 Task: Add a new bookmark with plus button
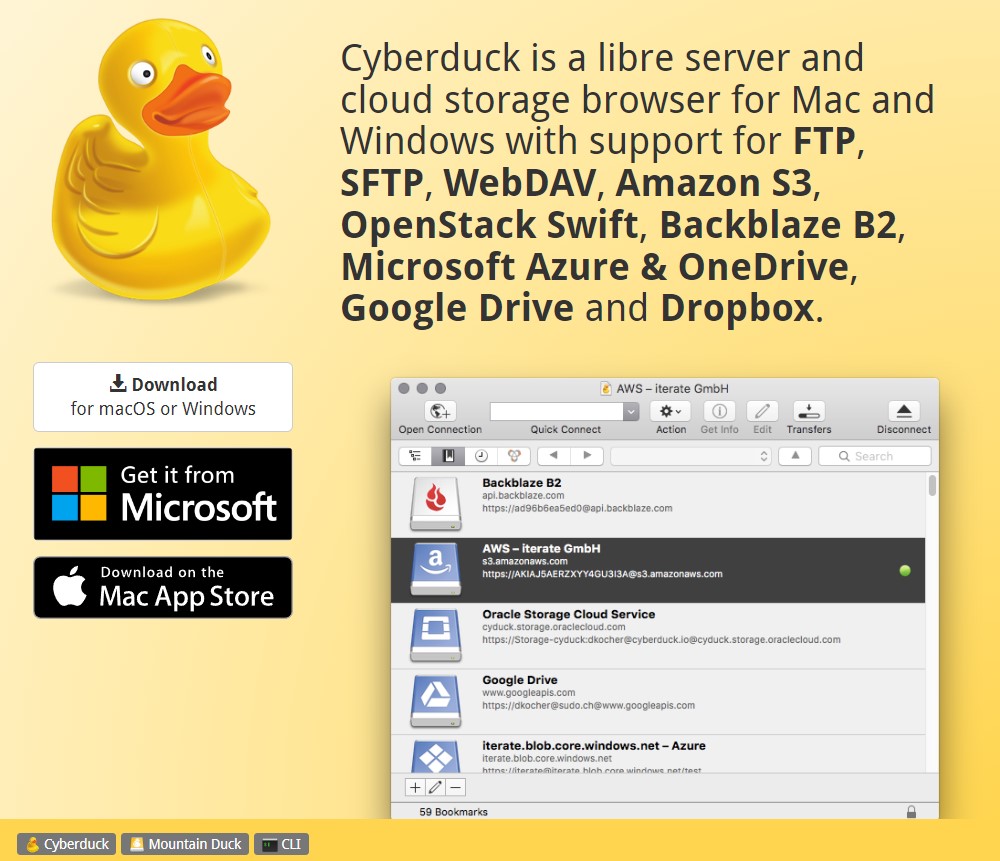coord(415,788)
